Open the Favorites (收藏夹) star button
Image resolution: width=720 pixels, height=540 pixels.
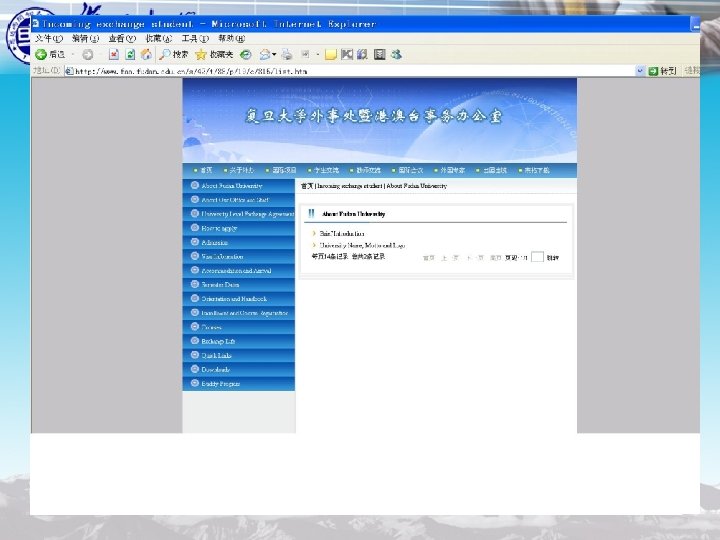point(214,54)
